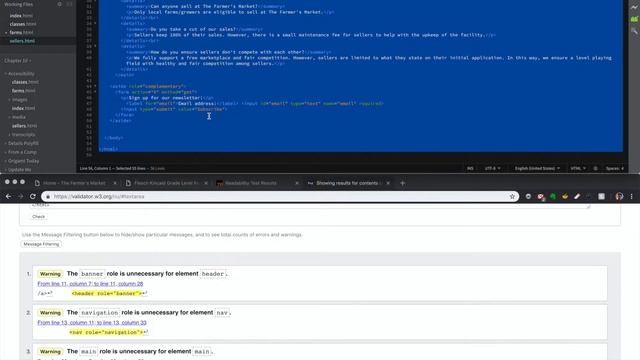640x360 pixels.
Task: Toggle INS insert mode in status bar
Action: point(470,168)
